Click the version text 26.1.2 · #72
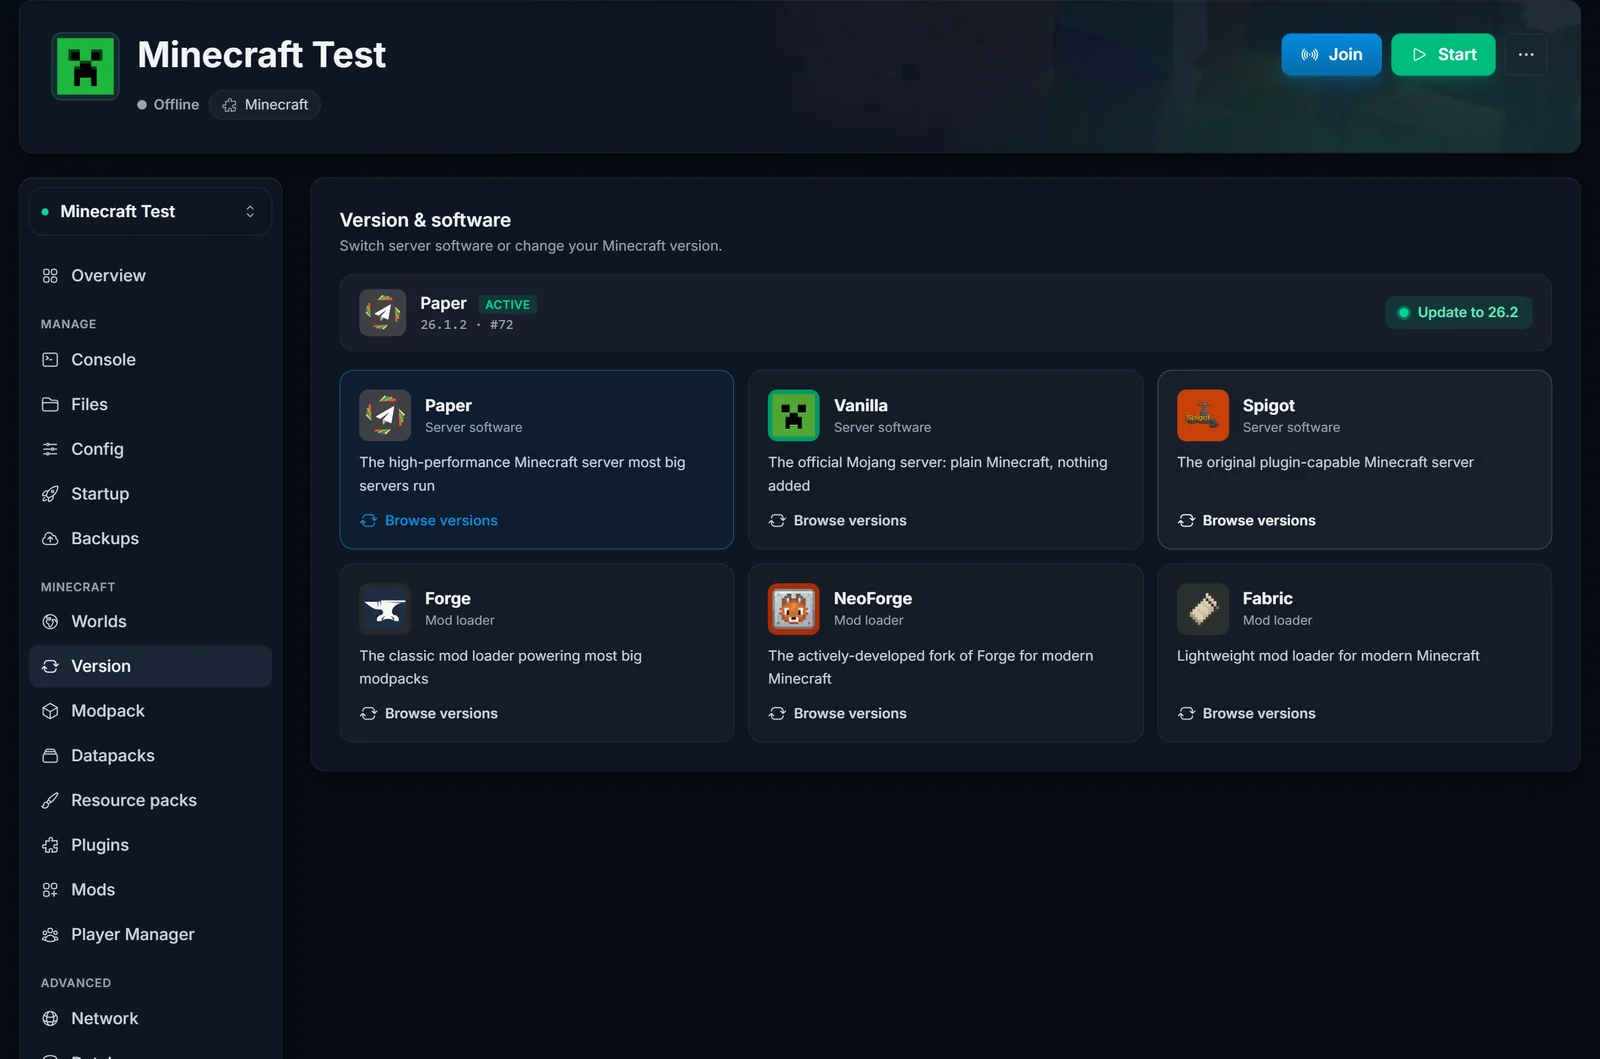1600x1059 pixels. coord(467,325)
